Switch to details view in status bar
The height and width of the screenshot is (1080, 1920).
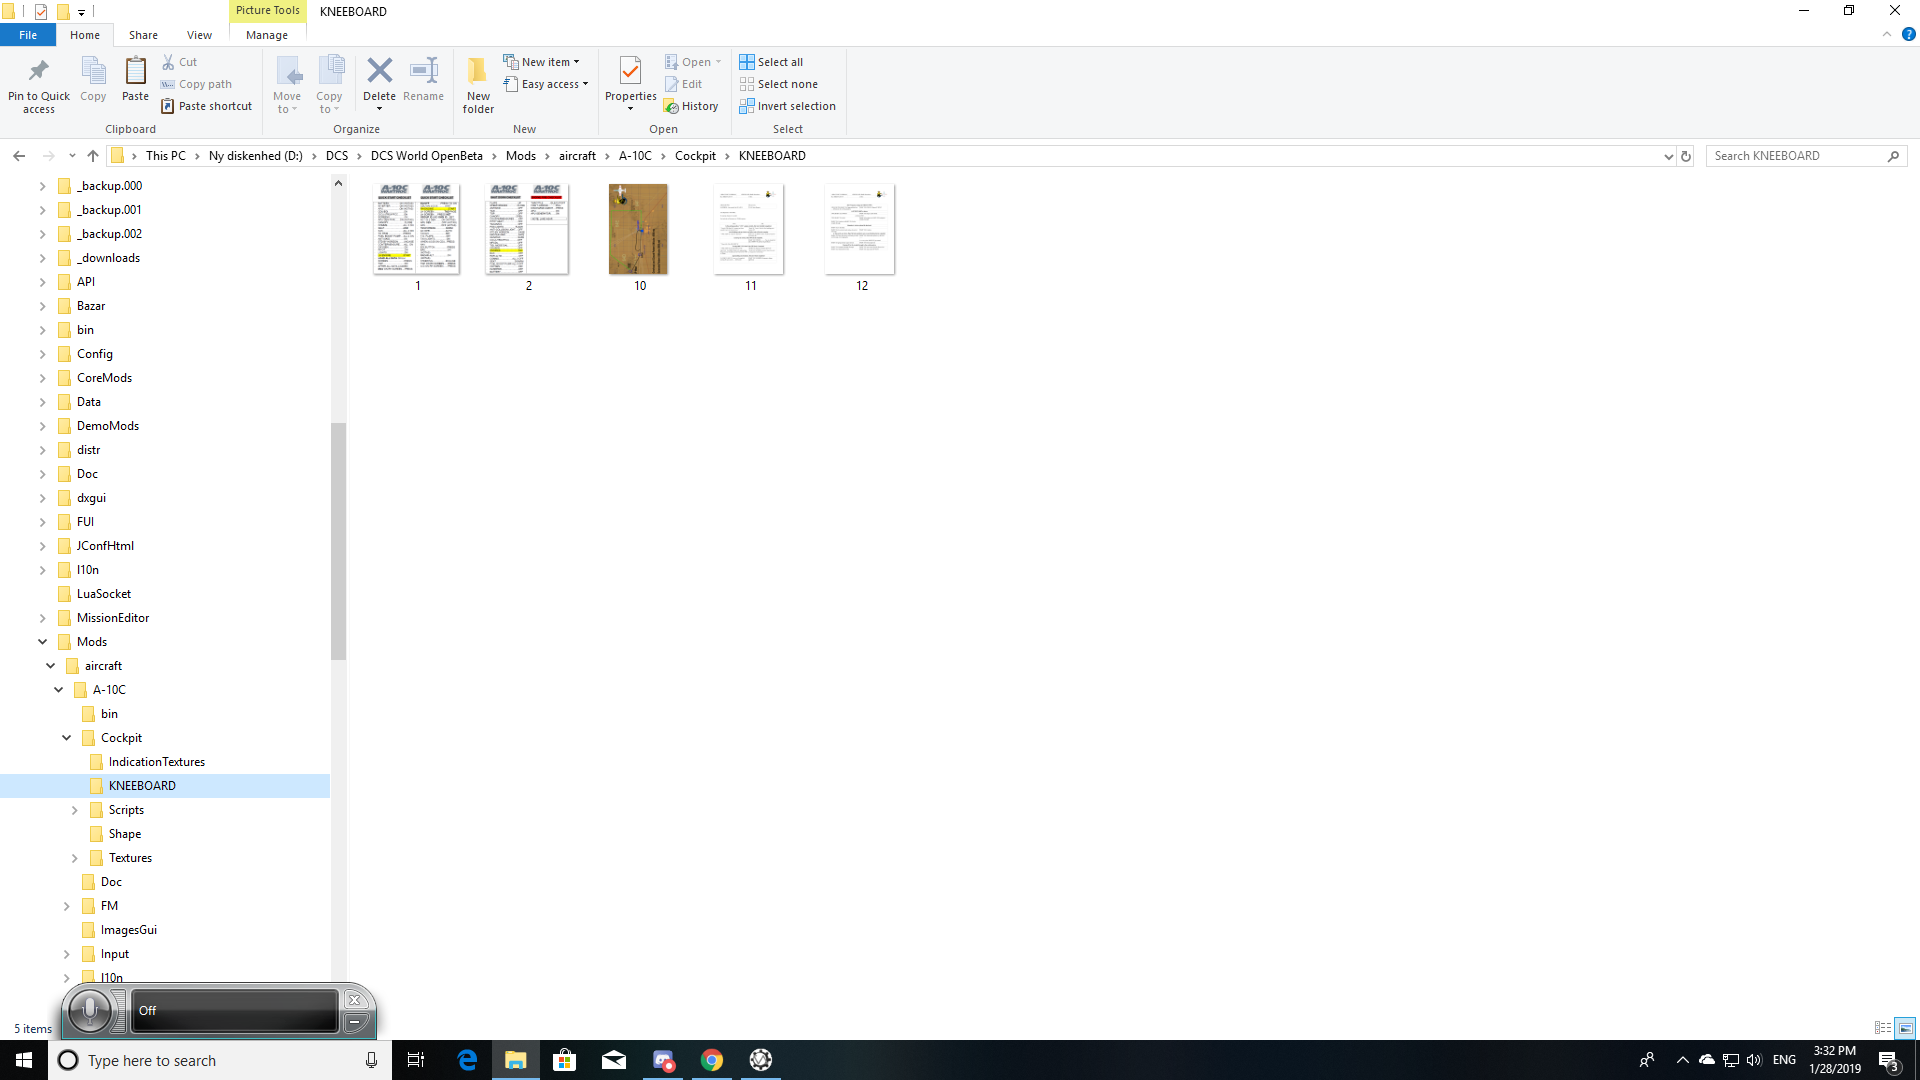click(x=1882, y=1028)
